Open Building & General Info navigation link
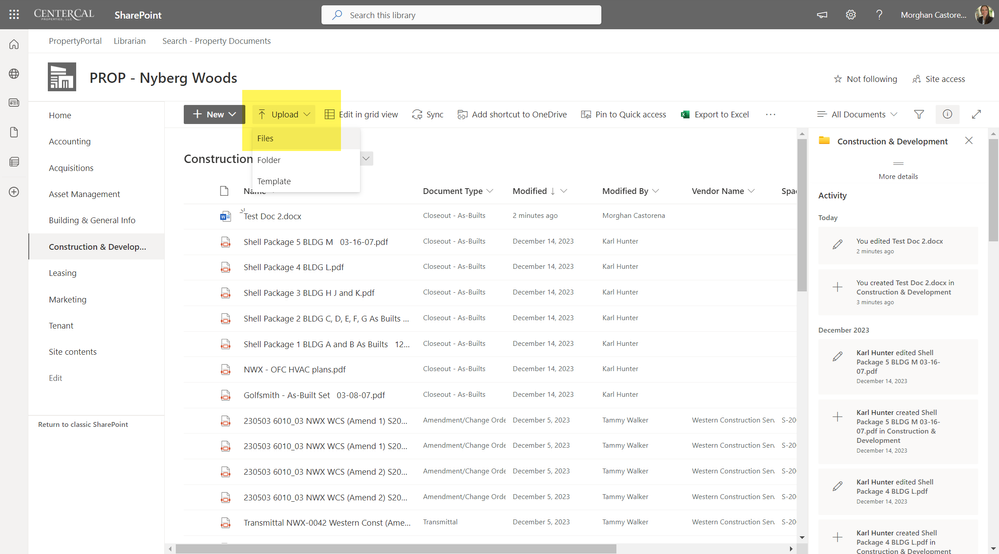Viewport: 999px width, 554px height. click(x=92, y=220)
